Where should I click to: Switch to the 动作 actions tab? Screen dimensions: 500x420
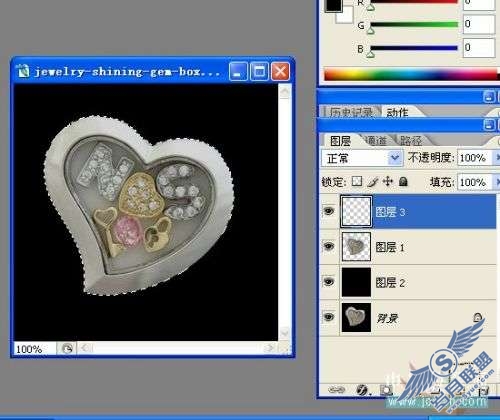click(x=397, y=112)
